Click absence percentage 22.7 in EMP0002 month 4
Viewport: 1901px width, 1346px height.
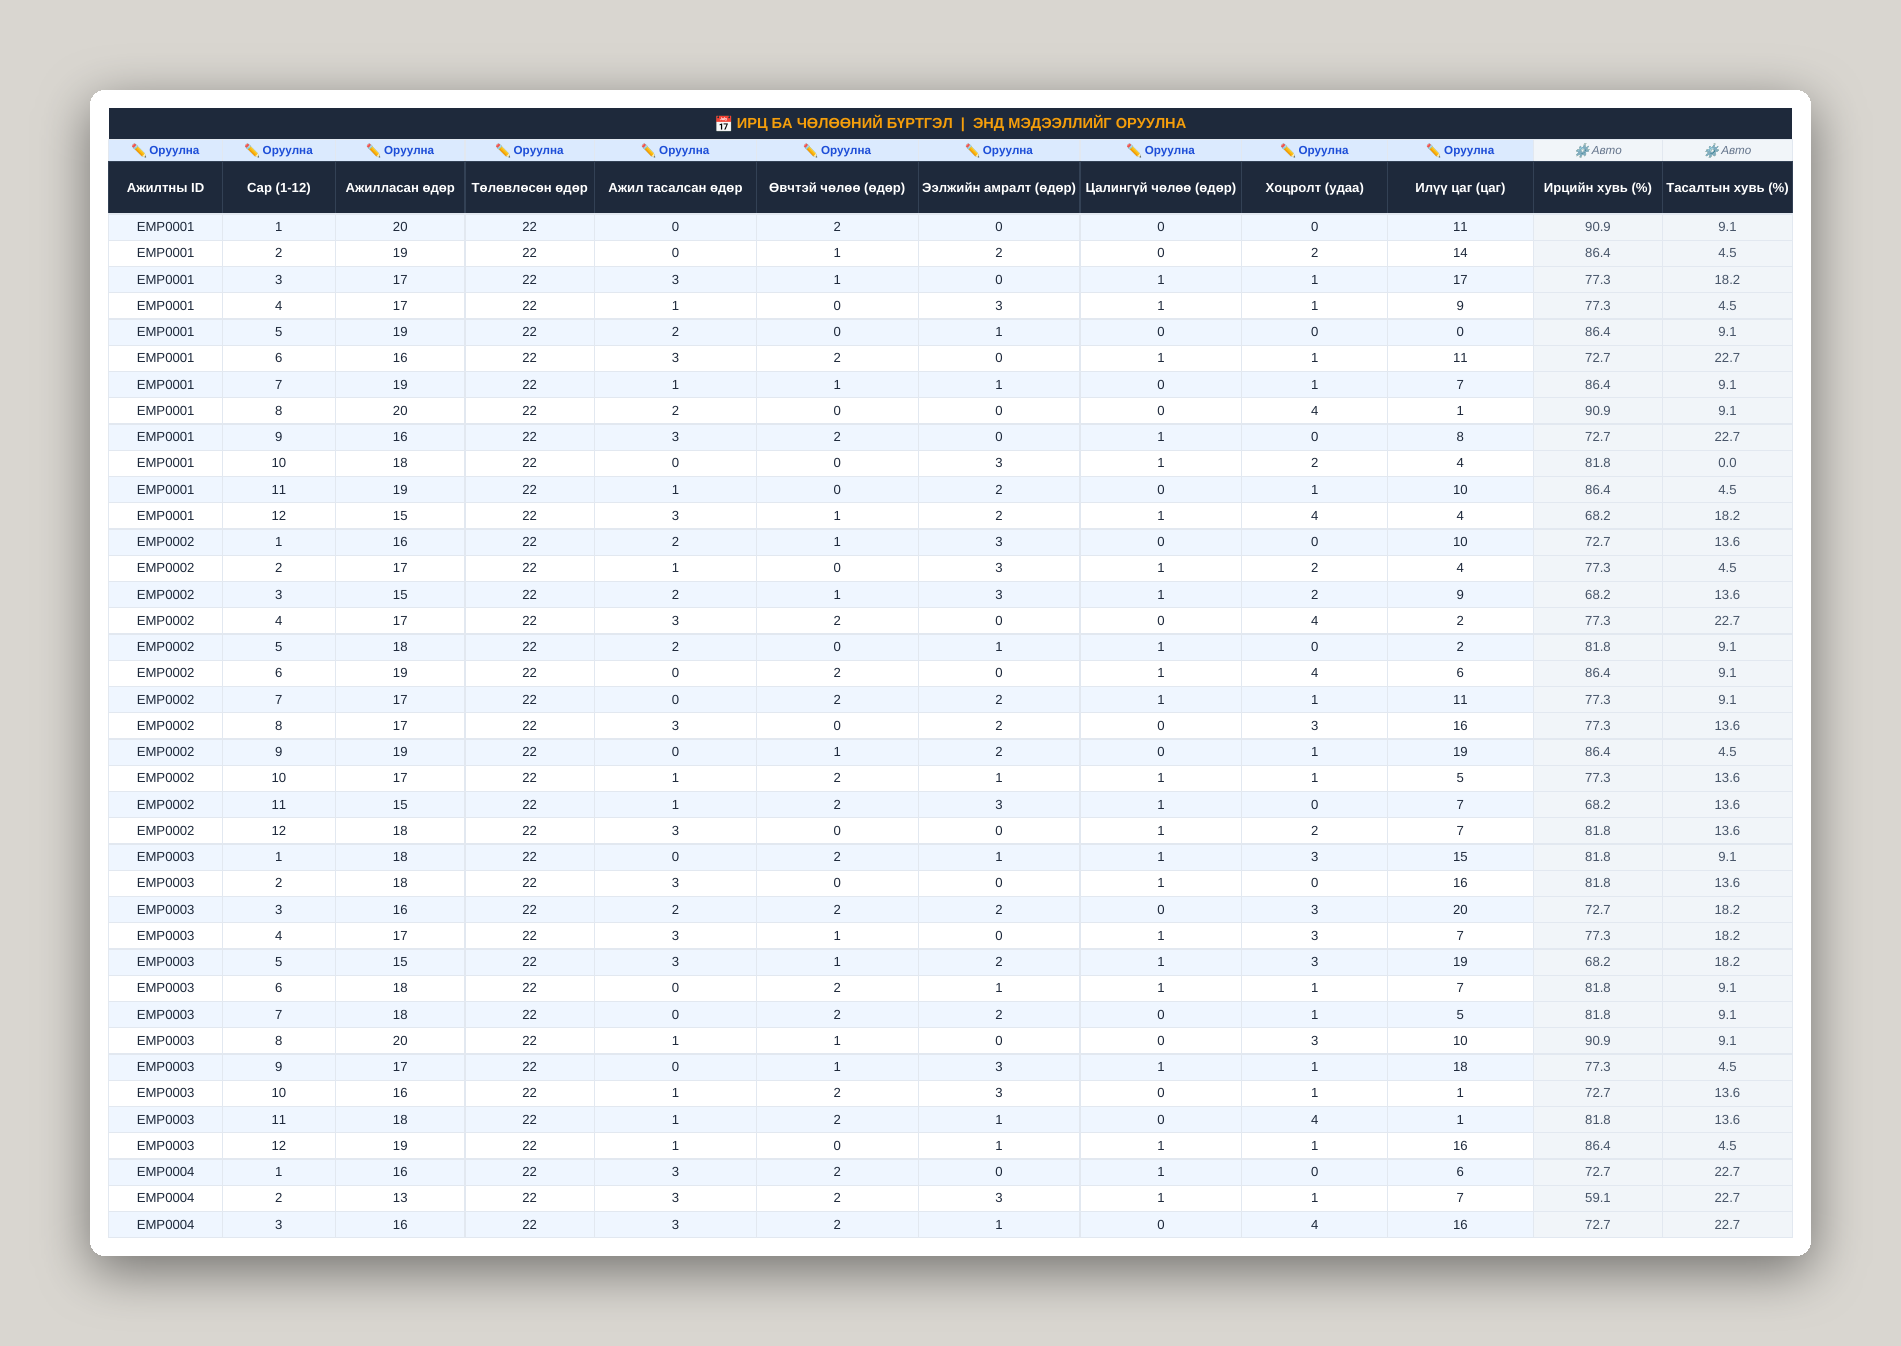pos(1727,620)
